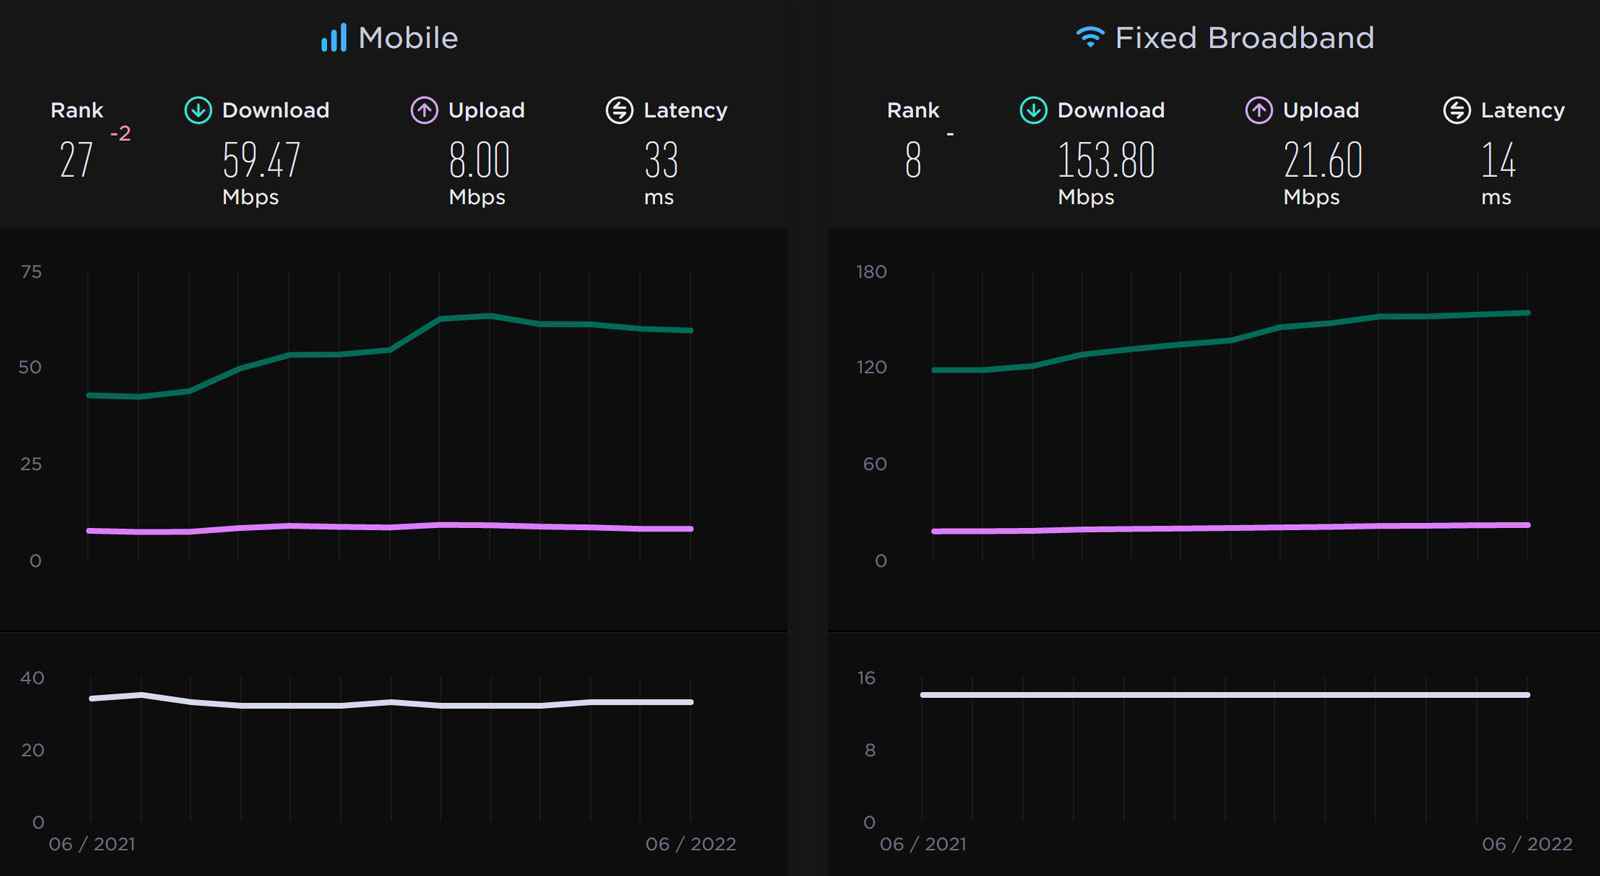Click the 16 axis label on Broadband latency chart
This screenshot has height=876, width=1600.
point(866,678)
